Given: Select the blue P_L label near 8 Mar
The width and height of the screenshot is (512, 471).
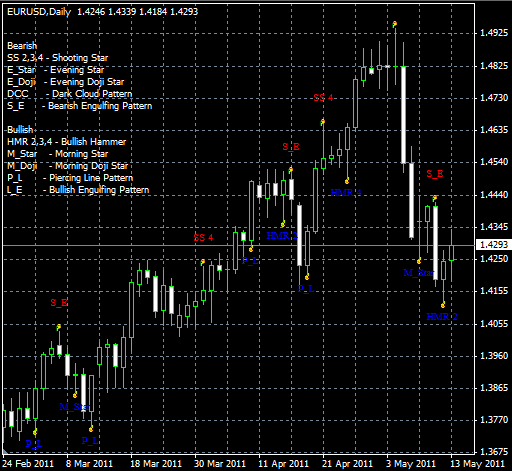Looking at the screenshot, I should [90, 441].
